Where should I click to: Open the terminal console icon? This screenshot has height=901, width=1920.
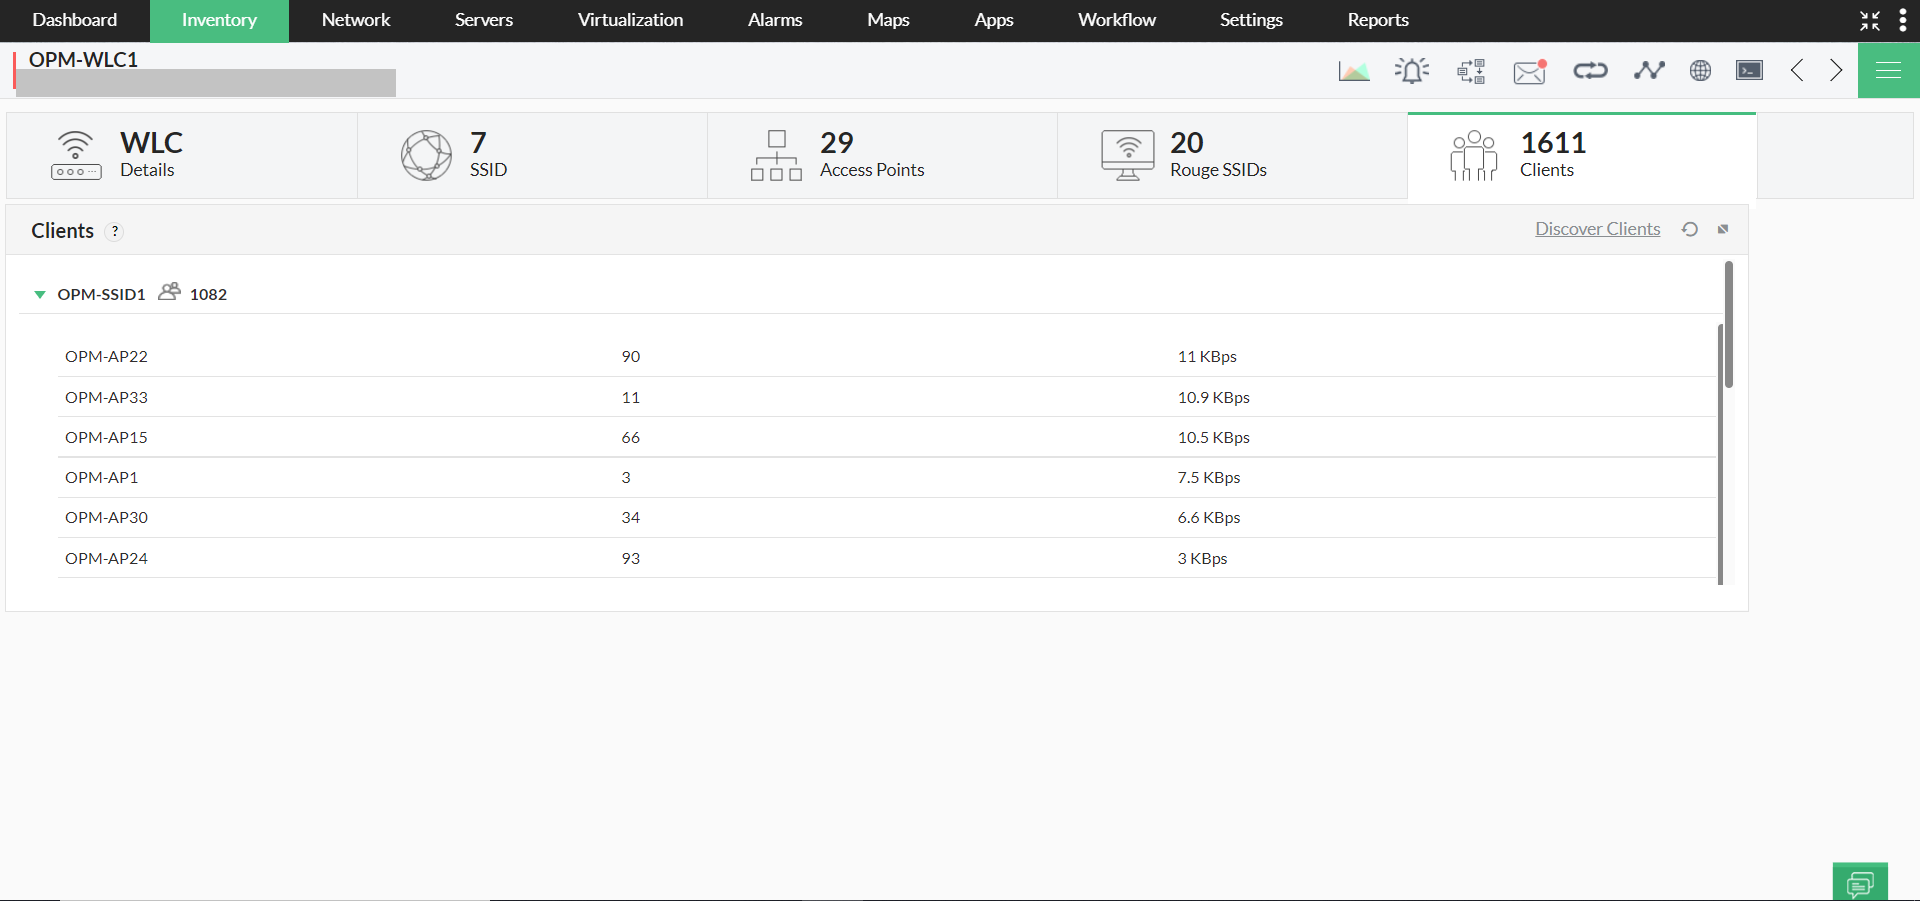coord(1749,70)
